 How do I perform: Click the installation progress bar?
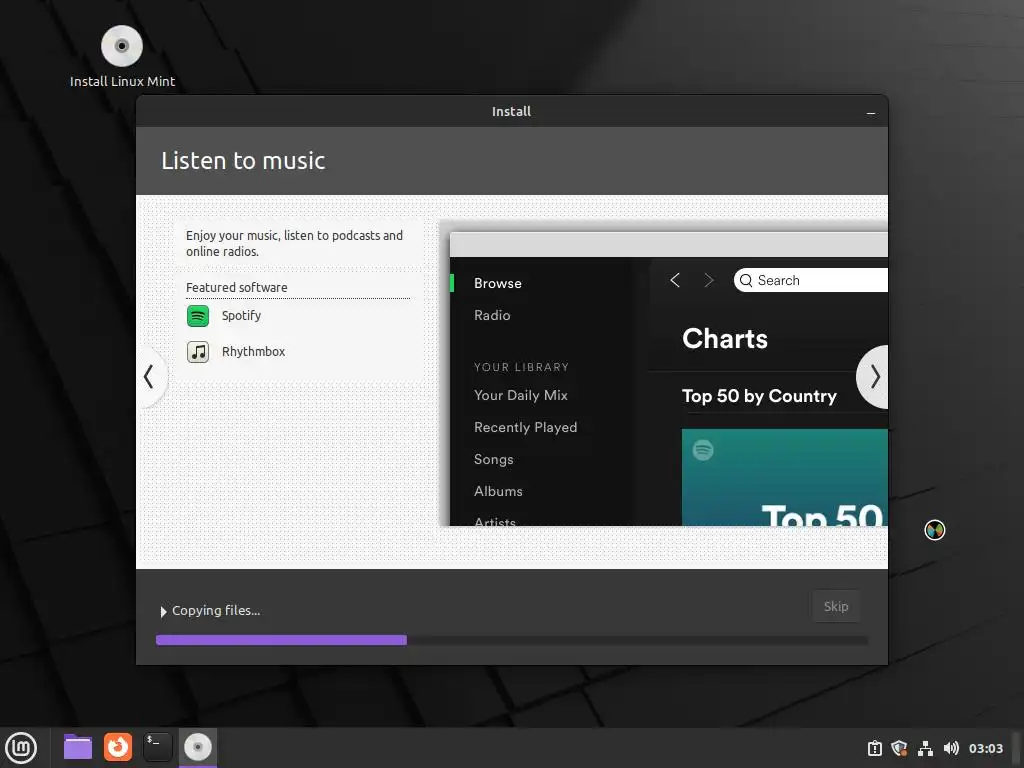pos(512,641)
